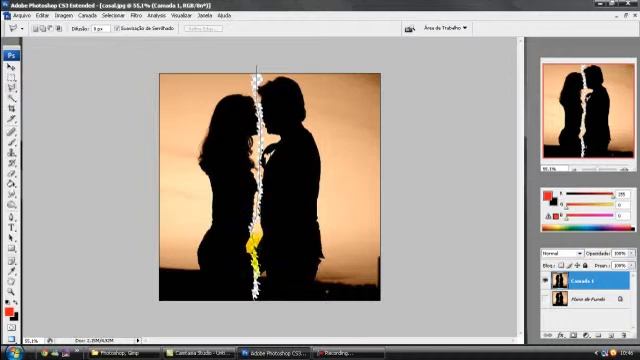
Task: Toggle visibility of Plano de Fundo layer
Action: 545,299
